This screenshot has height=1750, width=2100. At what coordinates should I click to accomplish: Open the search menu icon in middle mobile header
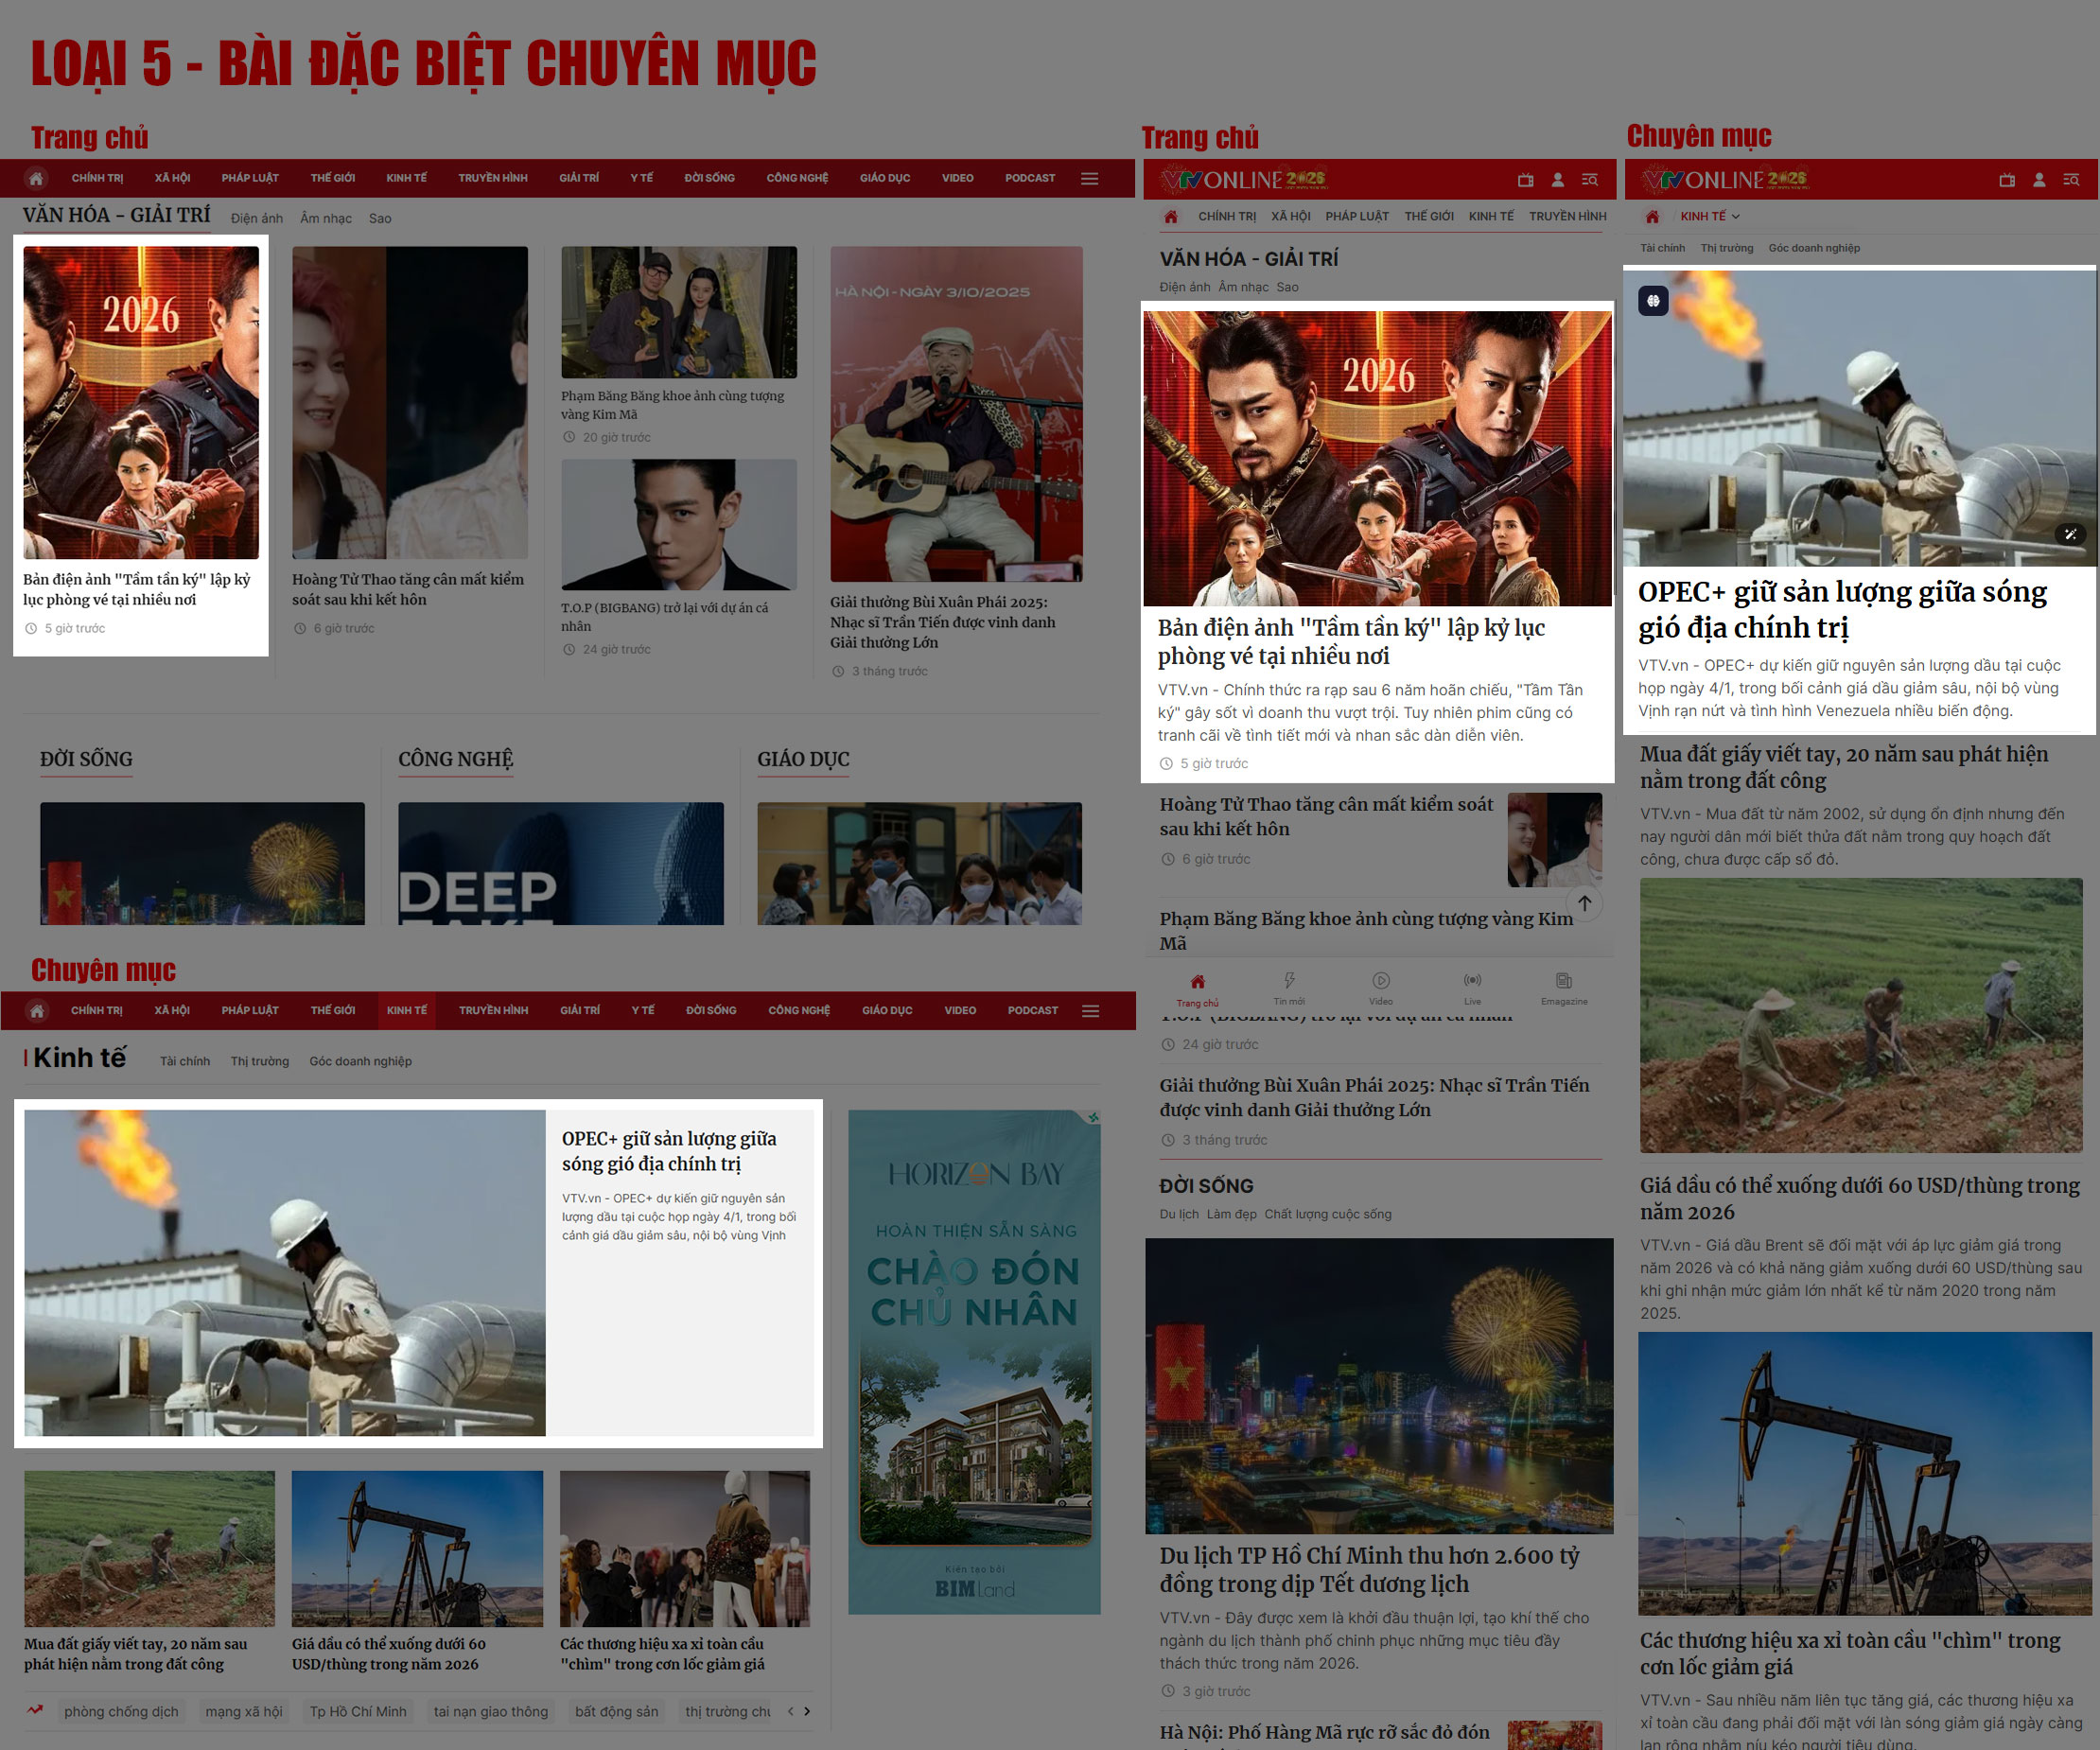1589,180
